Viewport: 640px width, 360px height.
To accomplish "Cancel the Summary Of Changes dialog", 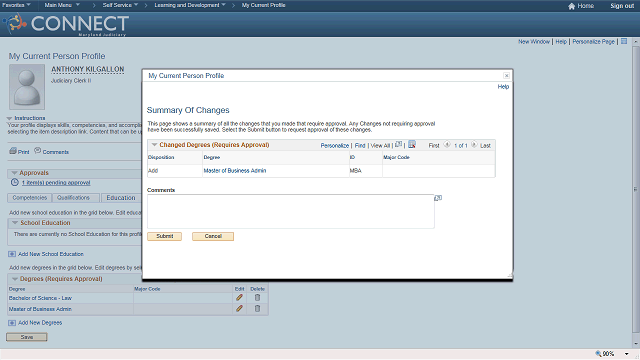I will click(x=213, y=236).
